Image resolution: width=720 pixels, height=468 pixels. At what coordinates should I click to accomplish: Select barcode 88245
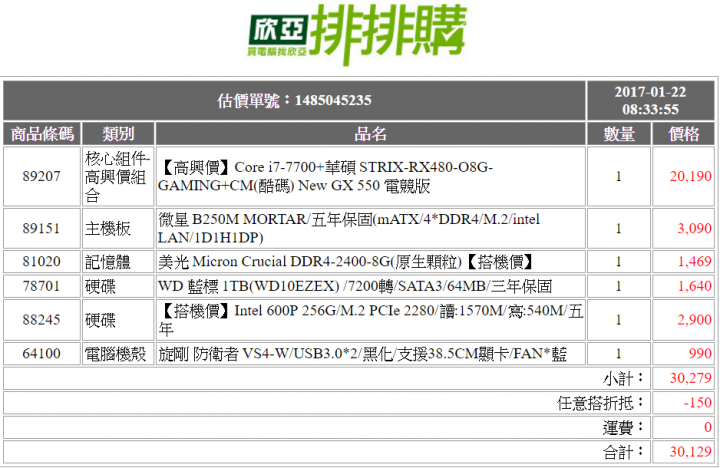tap(42, 320)
